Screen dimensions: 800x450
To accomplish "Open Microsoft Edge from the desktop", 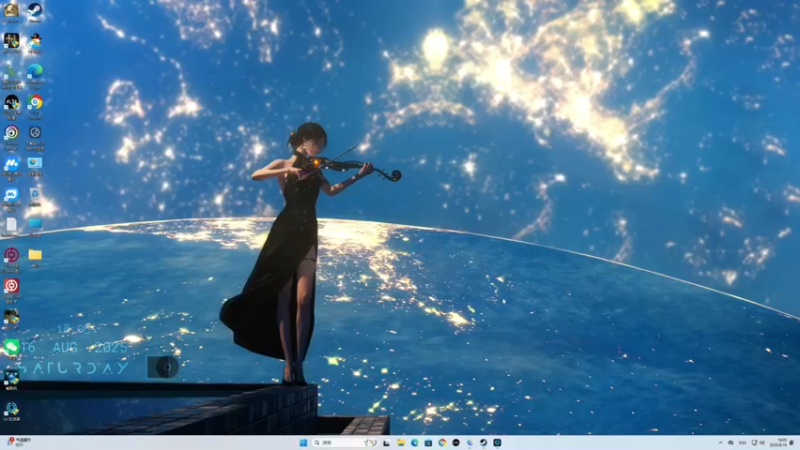I will pos(35,74).
